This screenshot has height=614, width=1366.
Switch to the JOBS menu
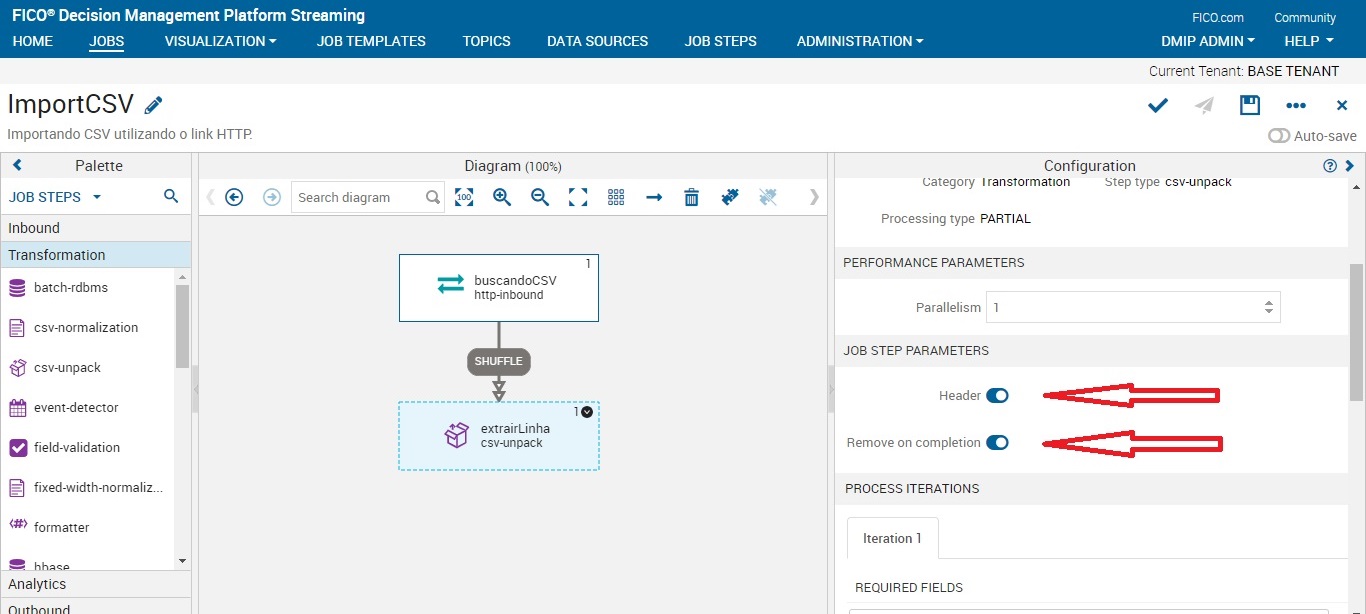coord(107,41)
